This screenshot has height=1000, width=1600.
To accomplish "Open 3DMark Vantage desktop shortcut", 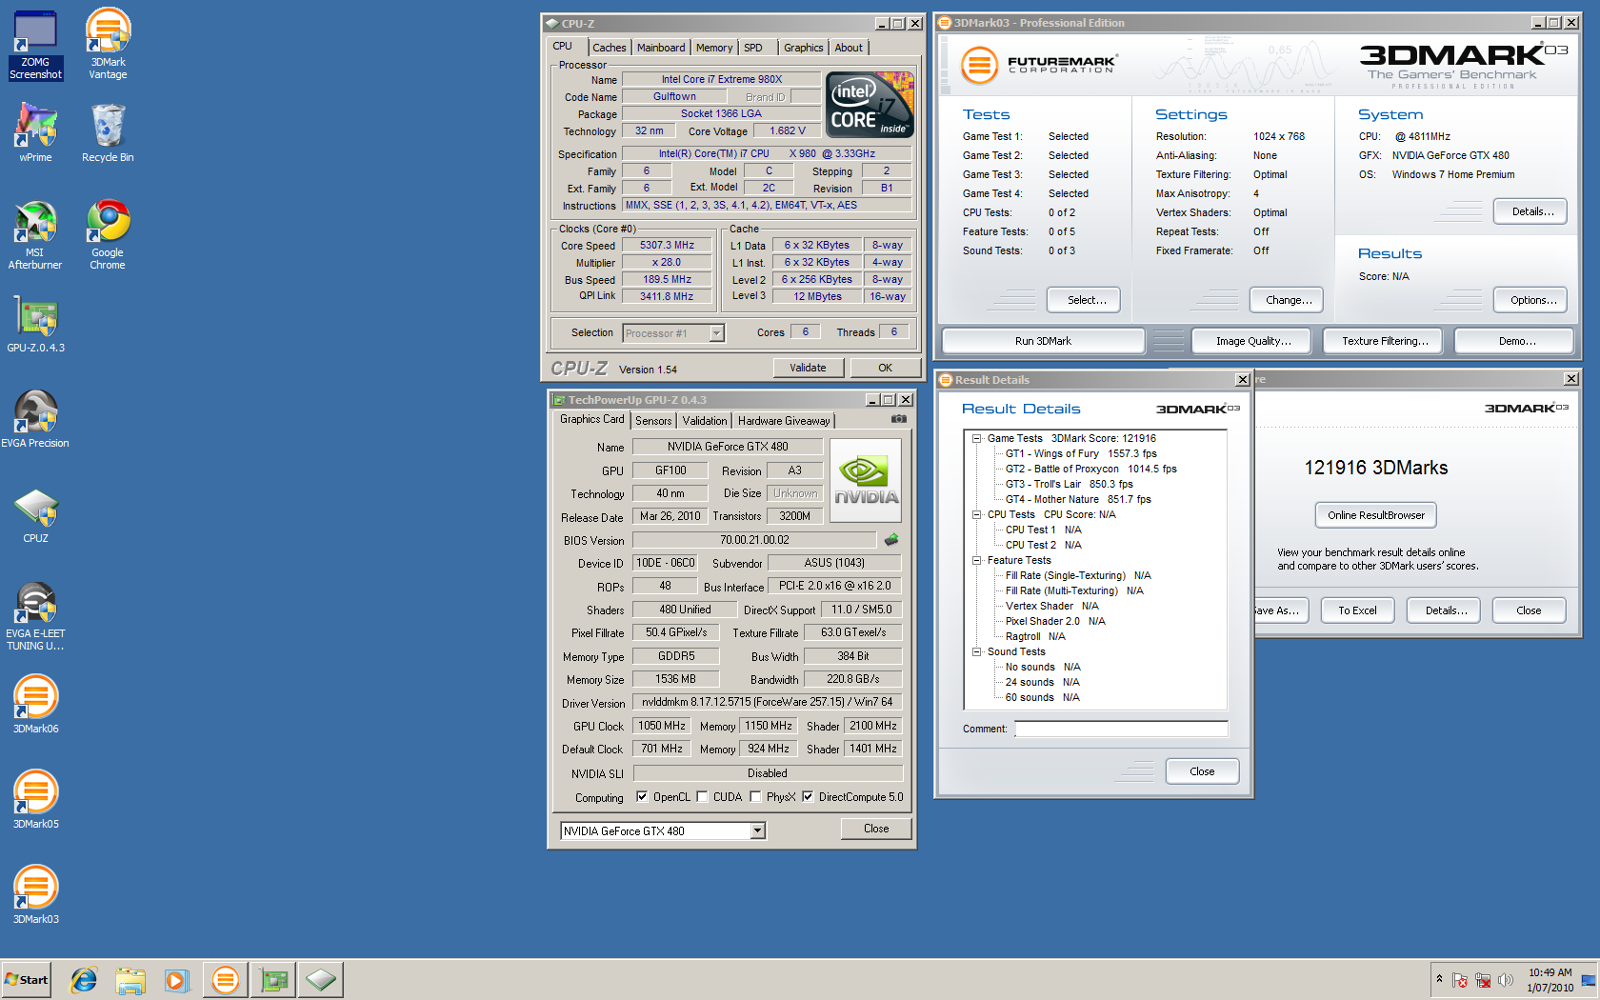I will click(x=107, y=45).
